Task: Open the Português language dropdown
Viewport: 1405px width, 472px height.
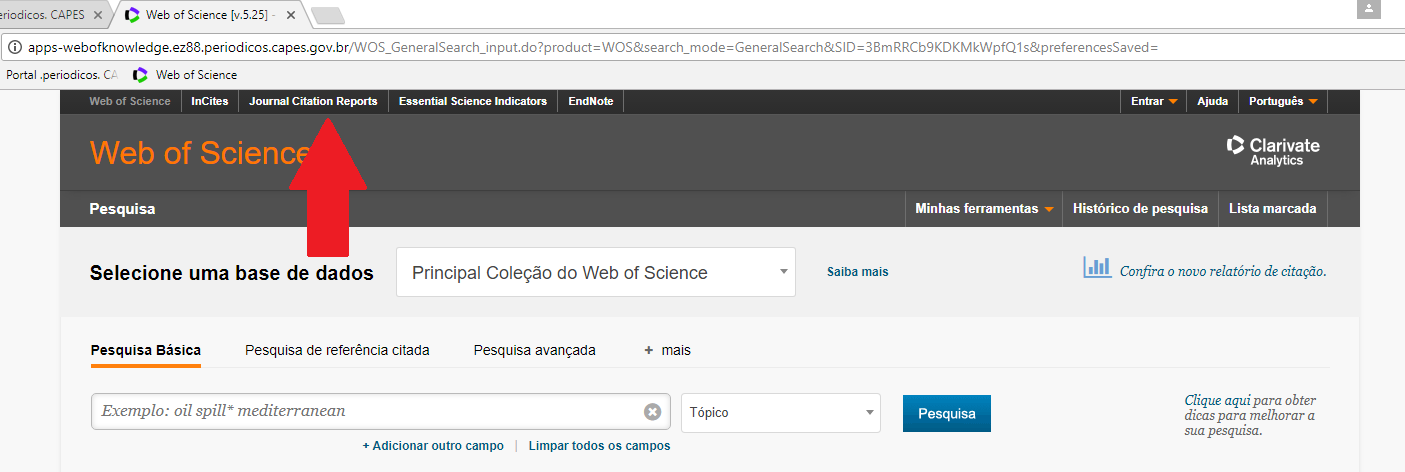Action: pyautogui.click(x=1283, y=101)
